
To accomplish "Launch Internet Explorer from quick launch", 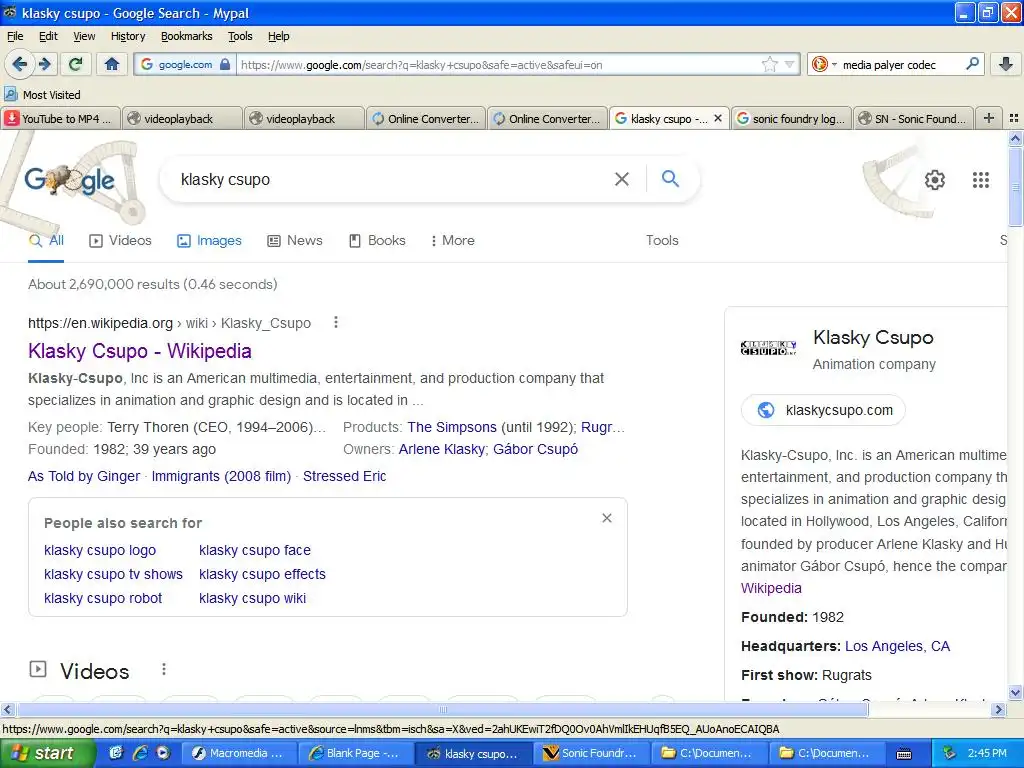I will coord(139,753).
